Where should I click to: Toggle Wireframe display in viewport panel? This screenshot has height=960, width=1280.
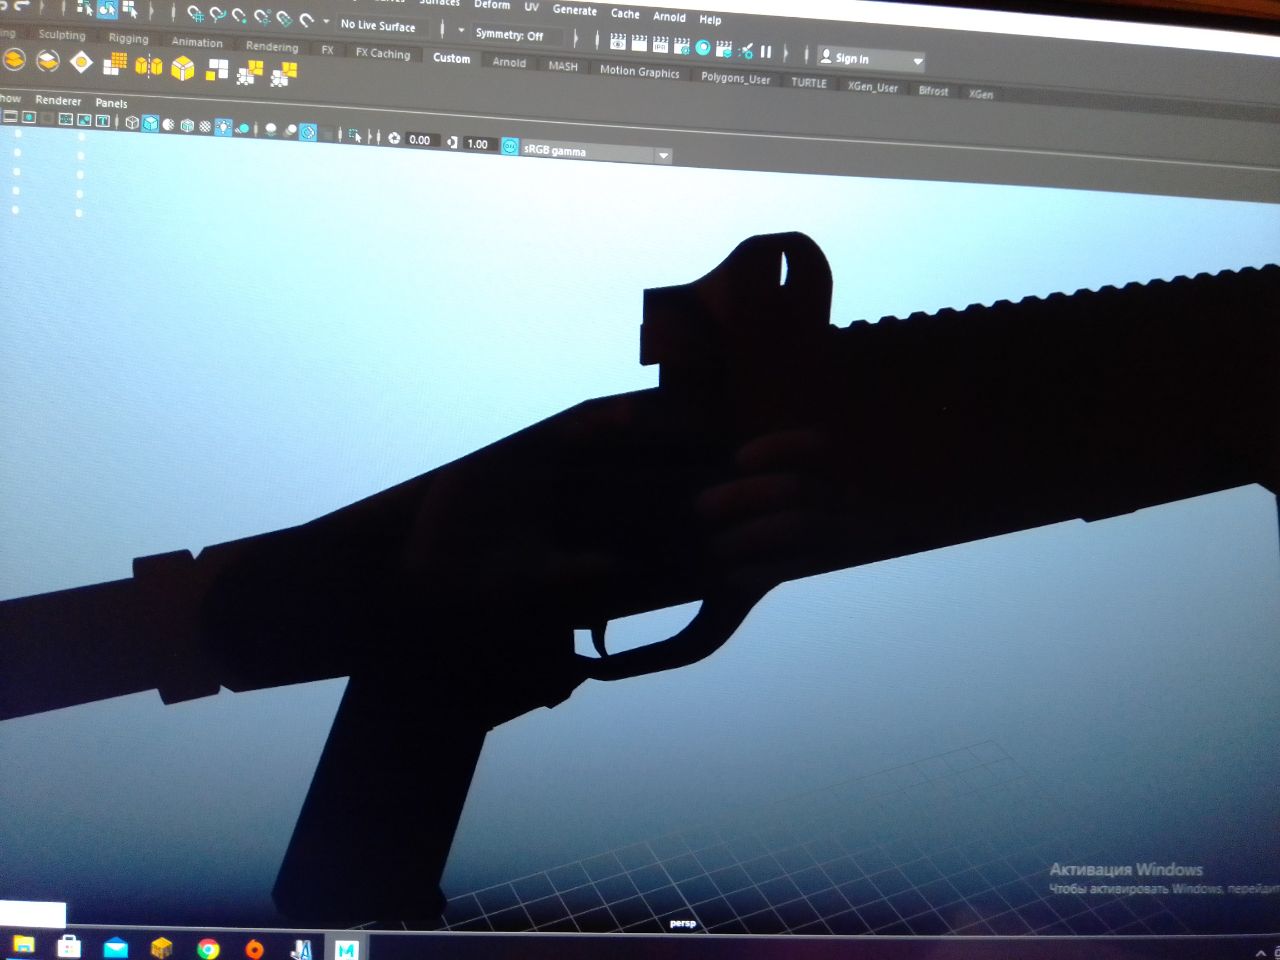(x=132, y=122)
